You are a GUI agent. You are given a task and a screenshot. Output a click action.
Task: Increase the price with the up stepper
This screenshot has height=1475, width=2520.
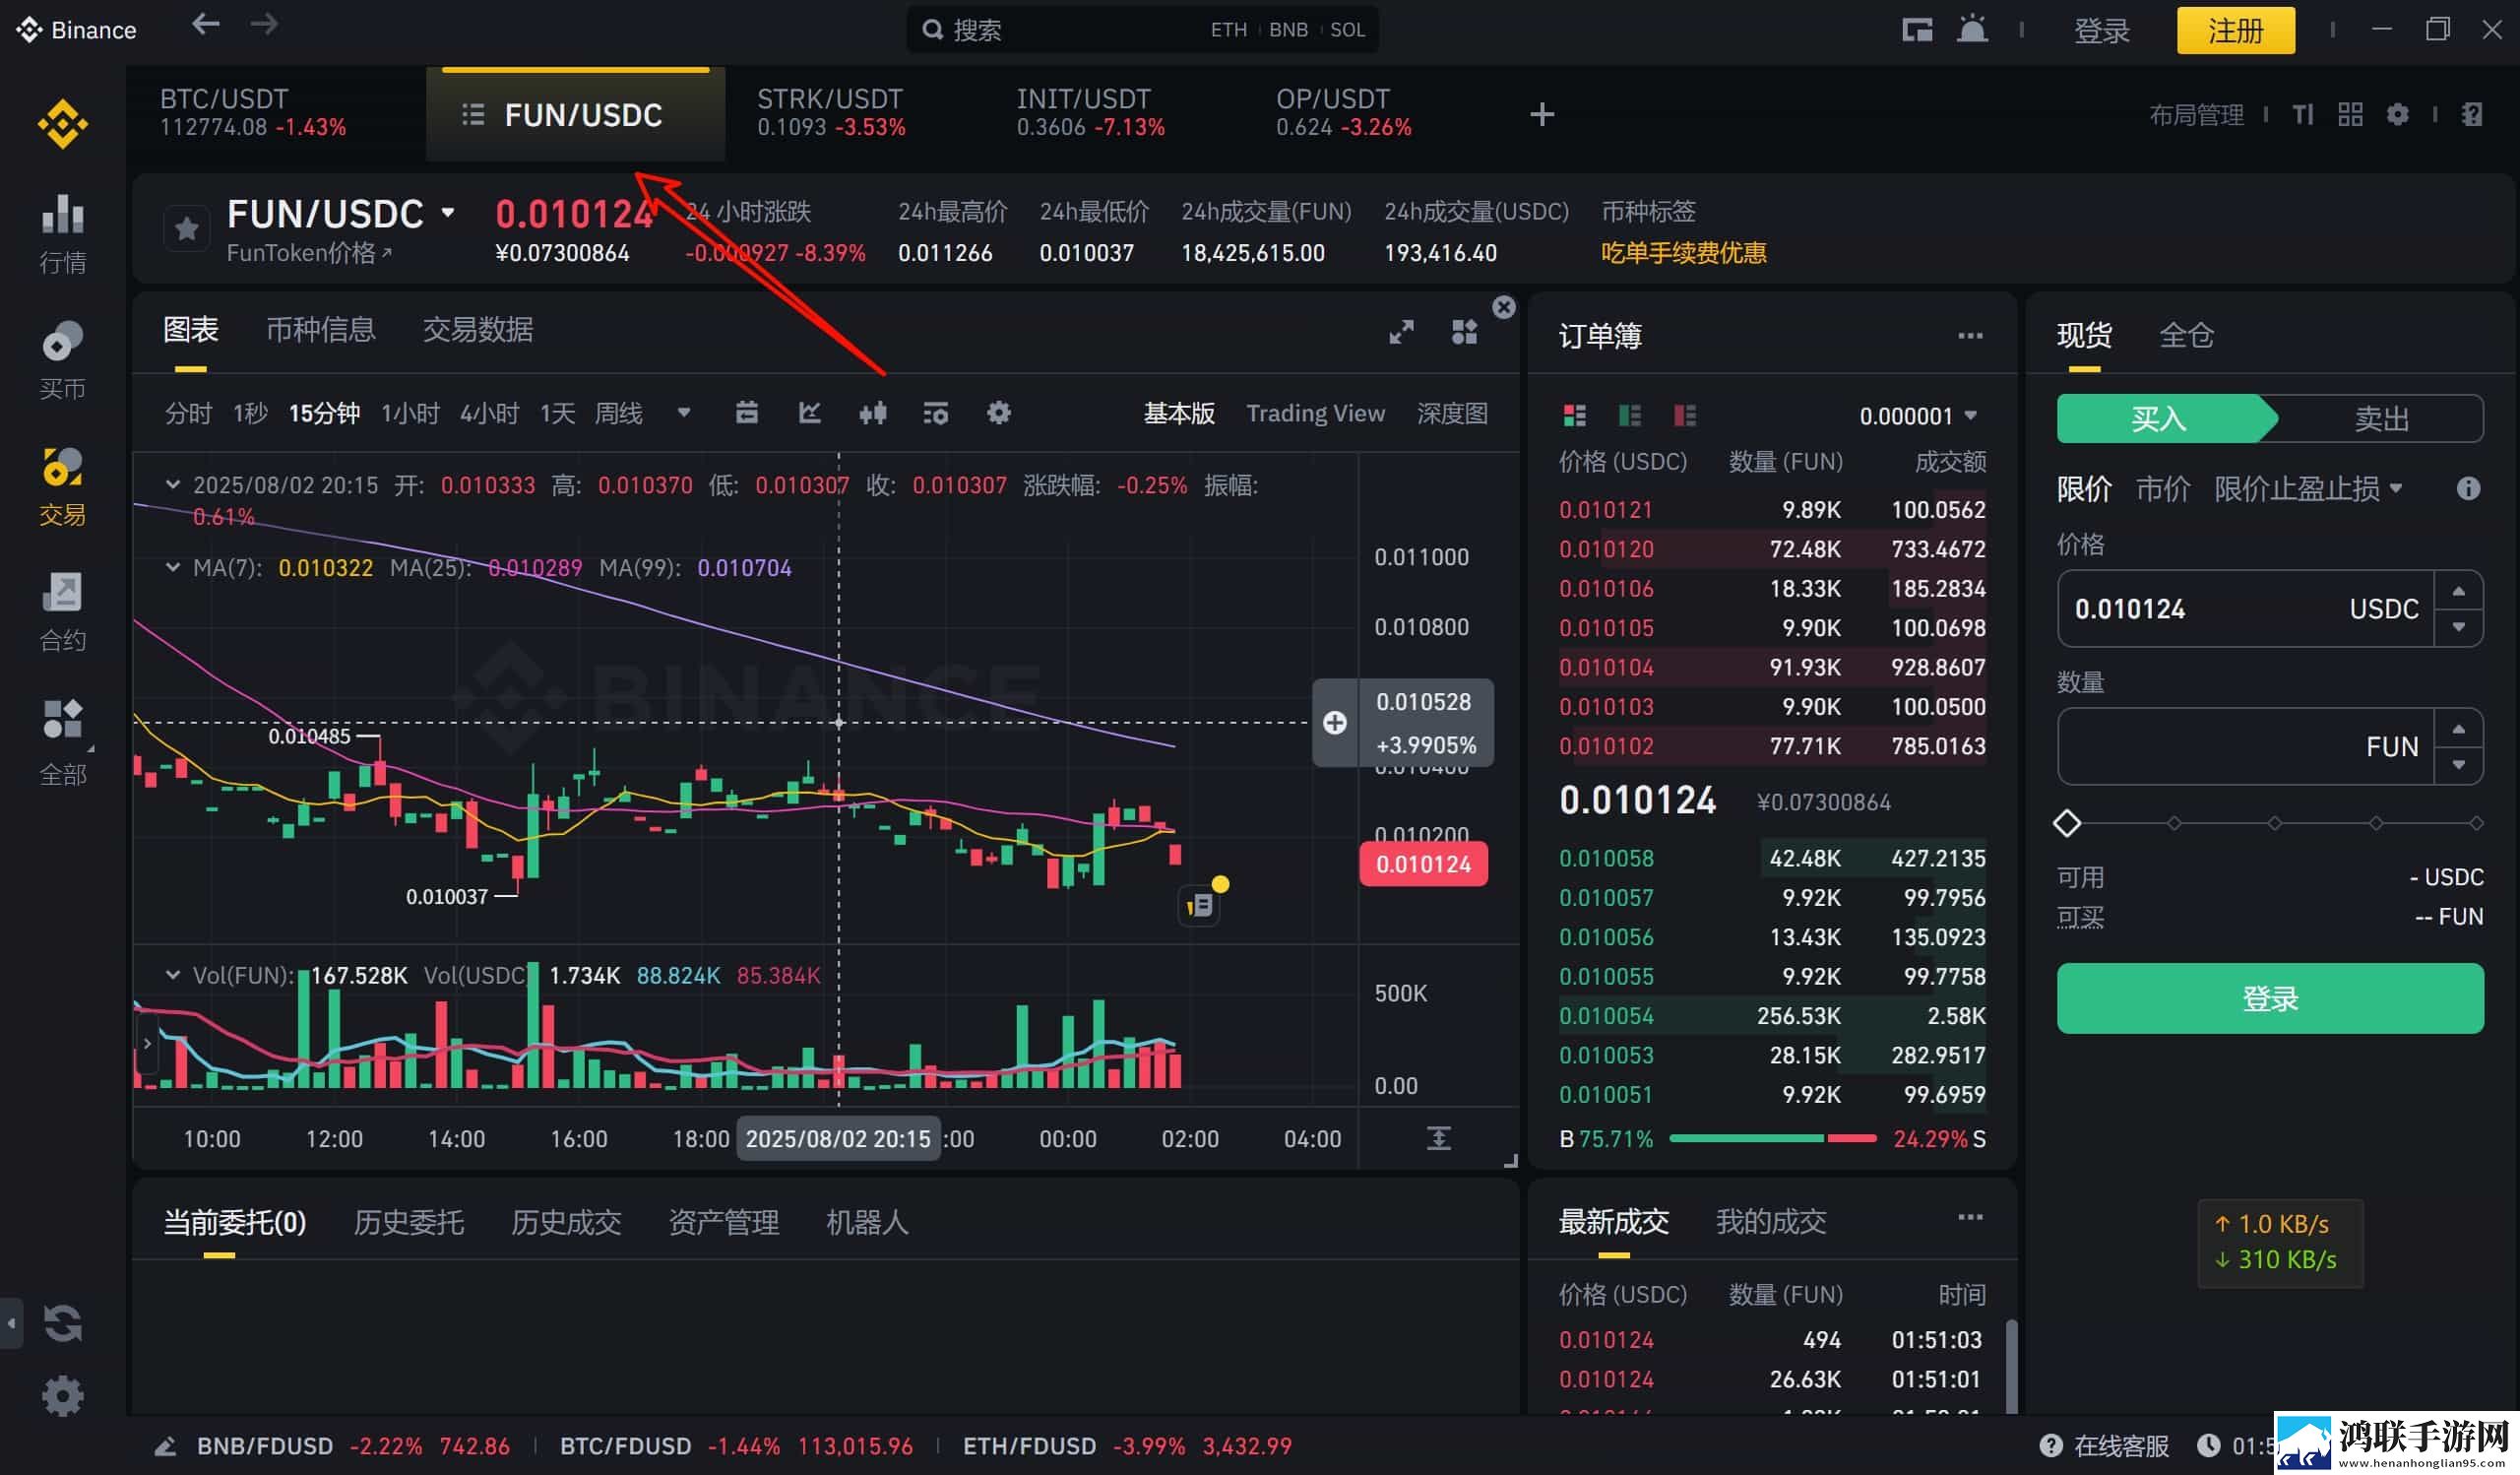pos(2459,591)
